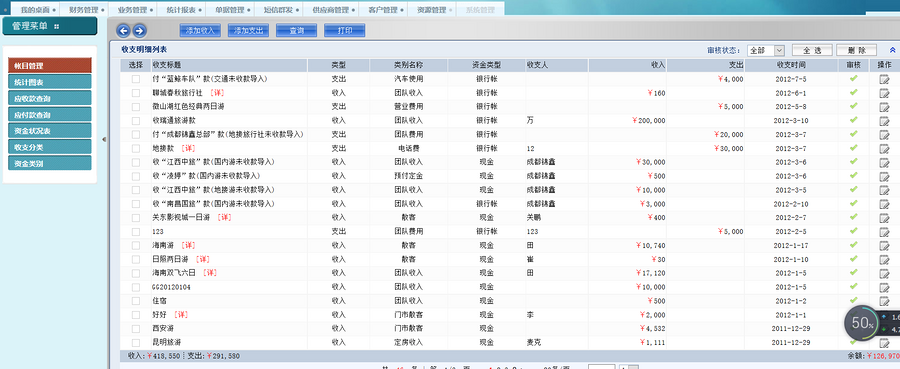Select the 西安游 row checkbox

[x=136, y=329]
